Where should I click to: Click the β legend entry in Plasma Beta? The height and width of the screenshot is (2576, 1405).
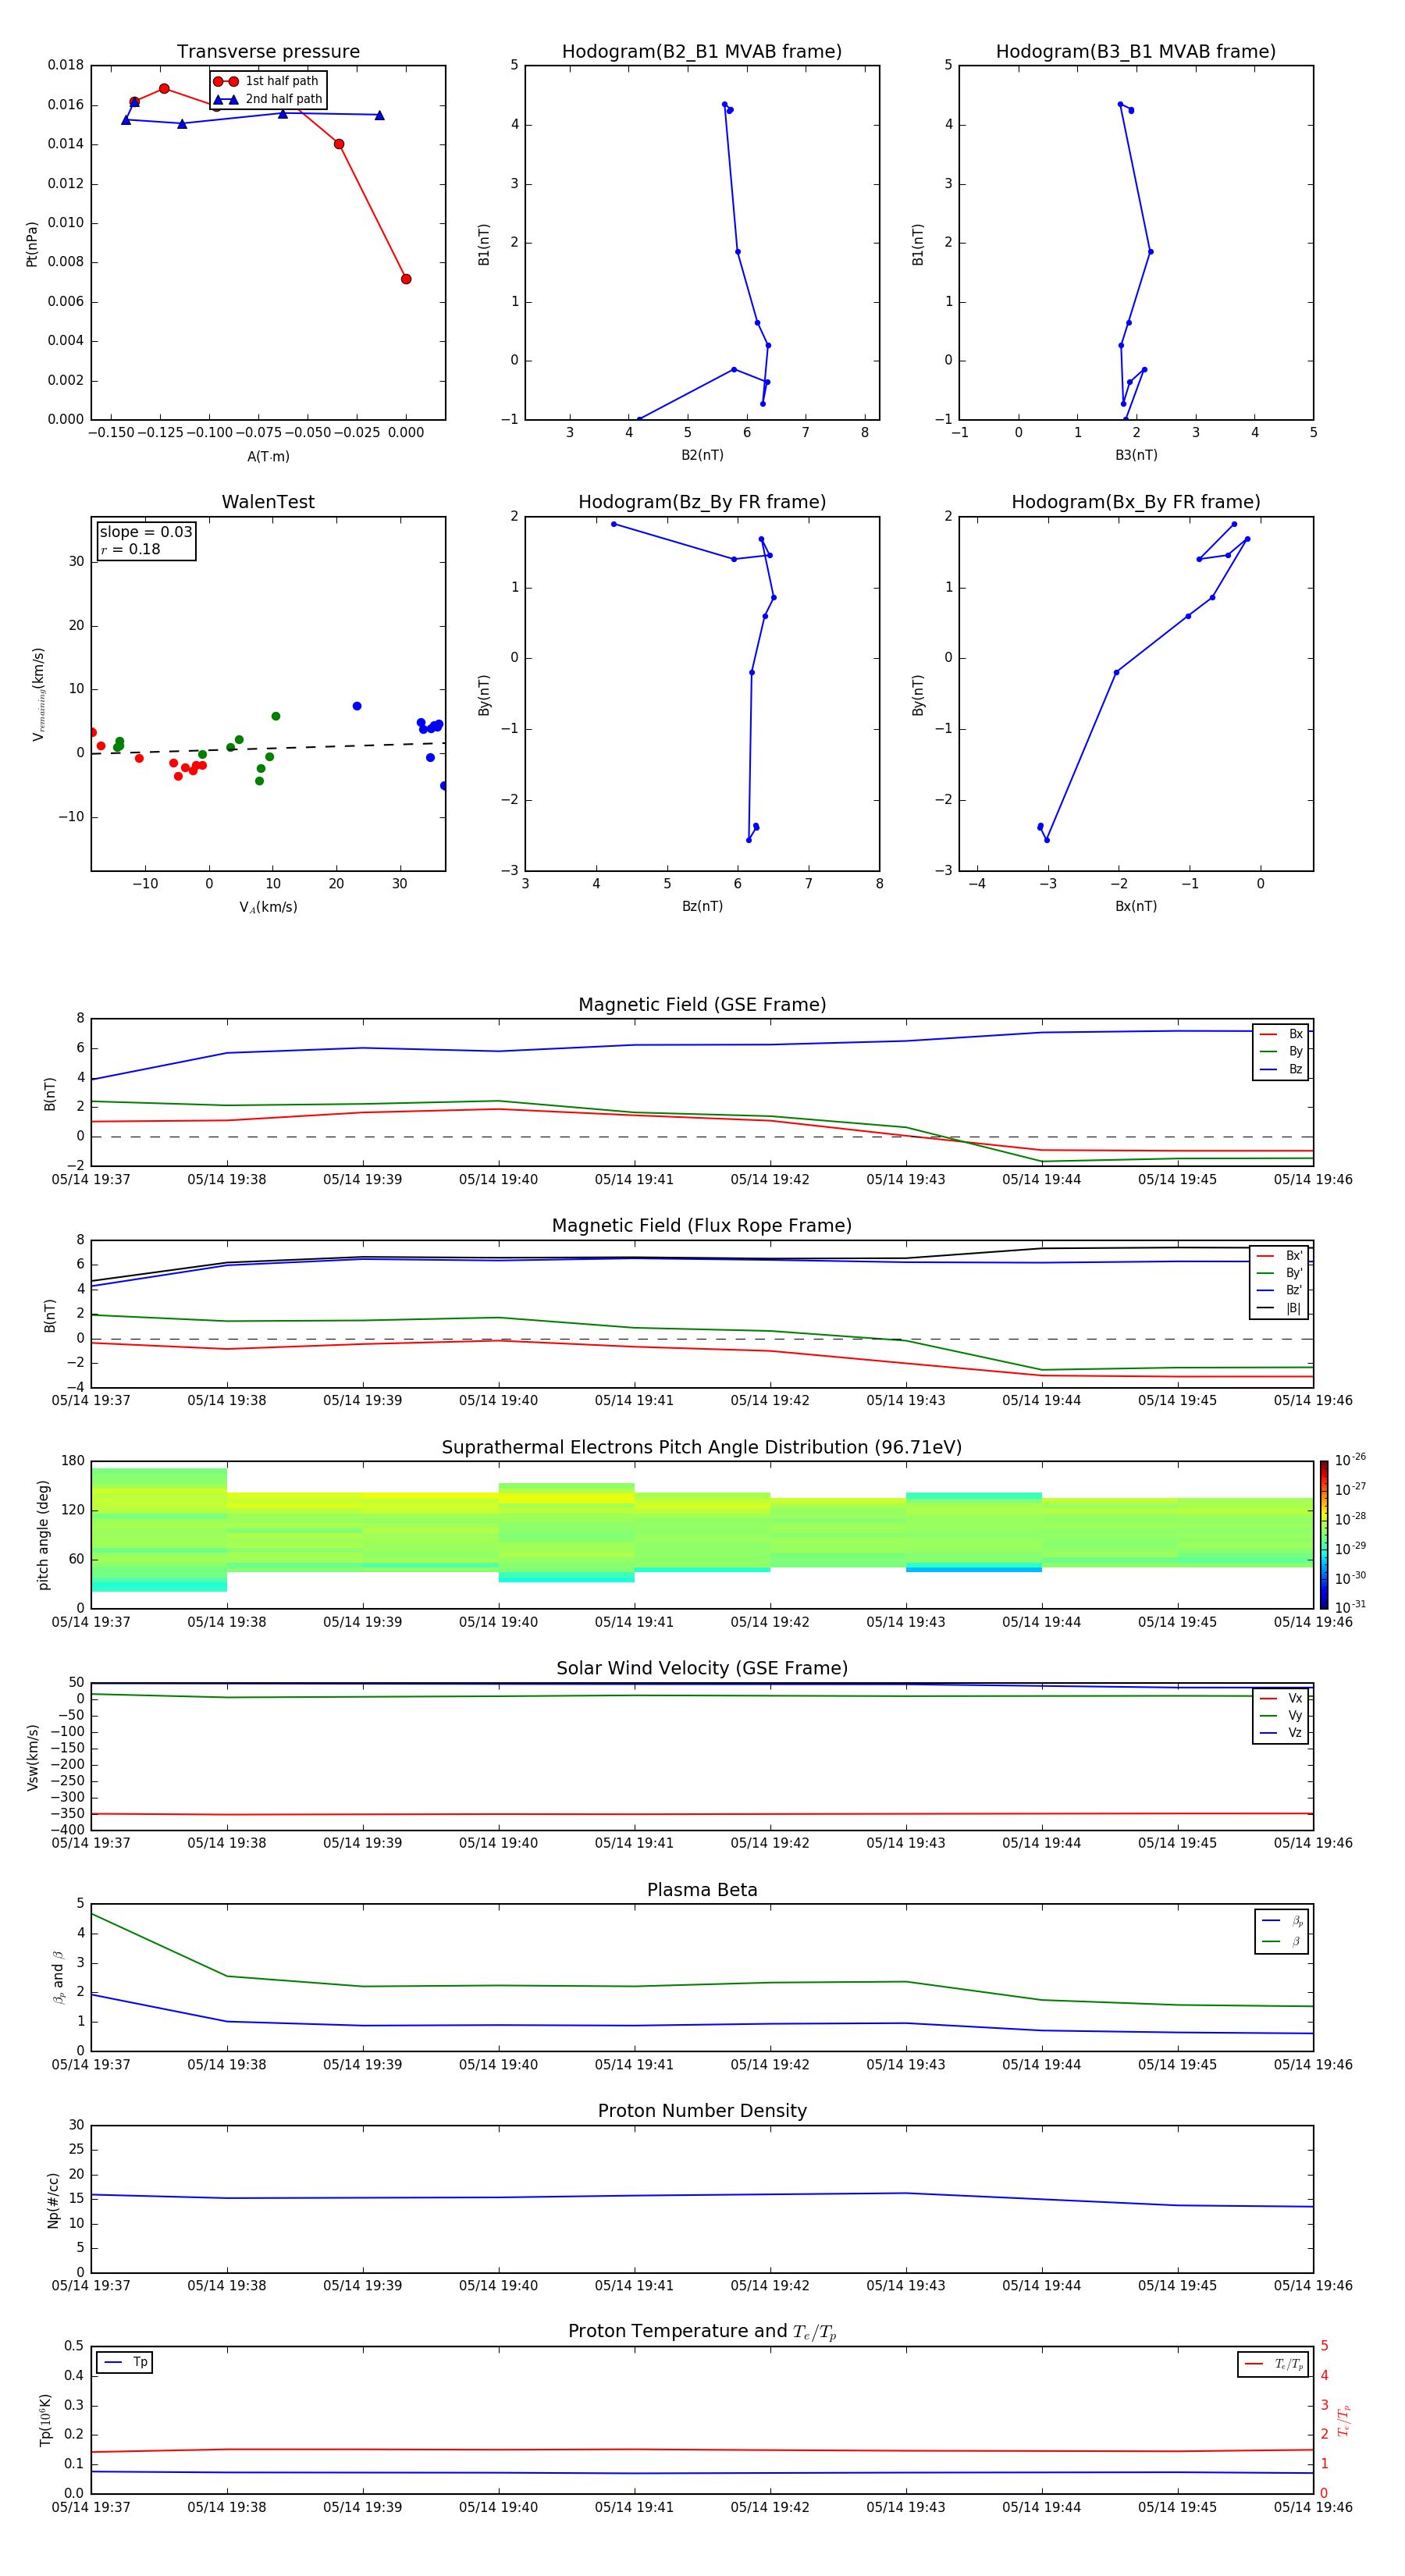pos(1282,1941)
